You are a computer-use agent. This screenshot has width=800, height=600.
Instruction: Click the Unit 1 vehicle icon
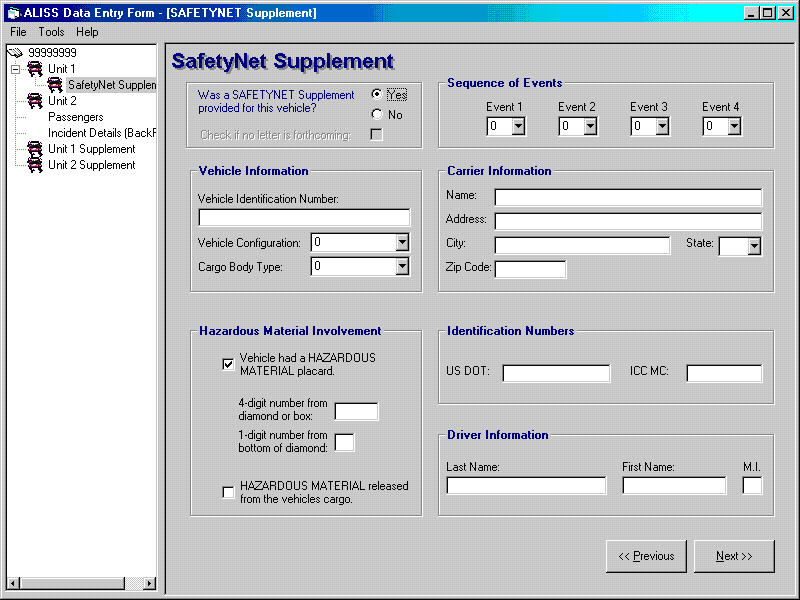[x=35, y=68]
